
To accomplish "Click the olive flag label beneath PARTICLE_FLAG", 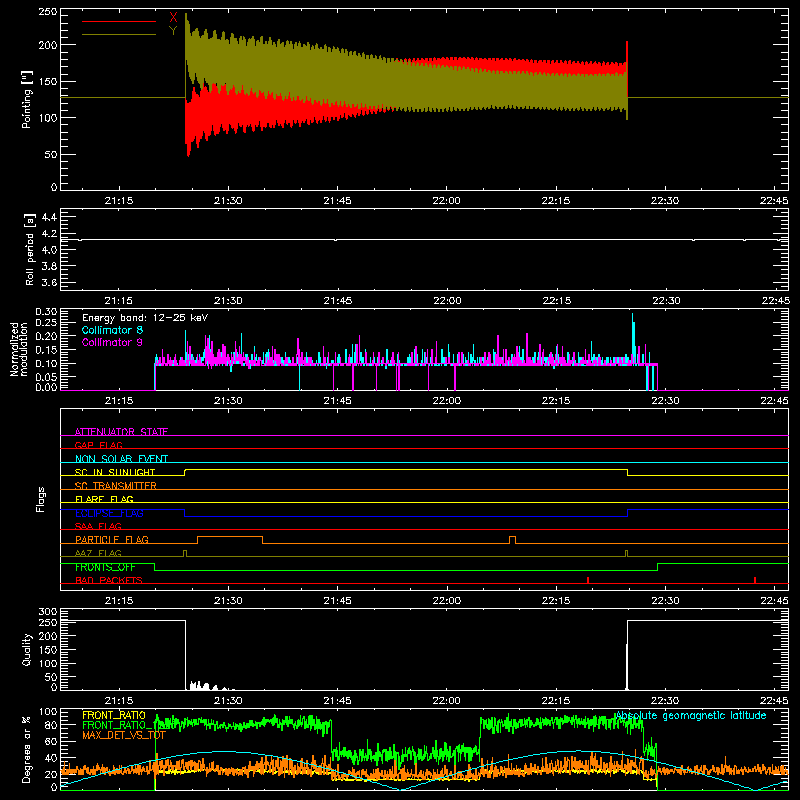I will pos(98,553).
